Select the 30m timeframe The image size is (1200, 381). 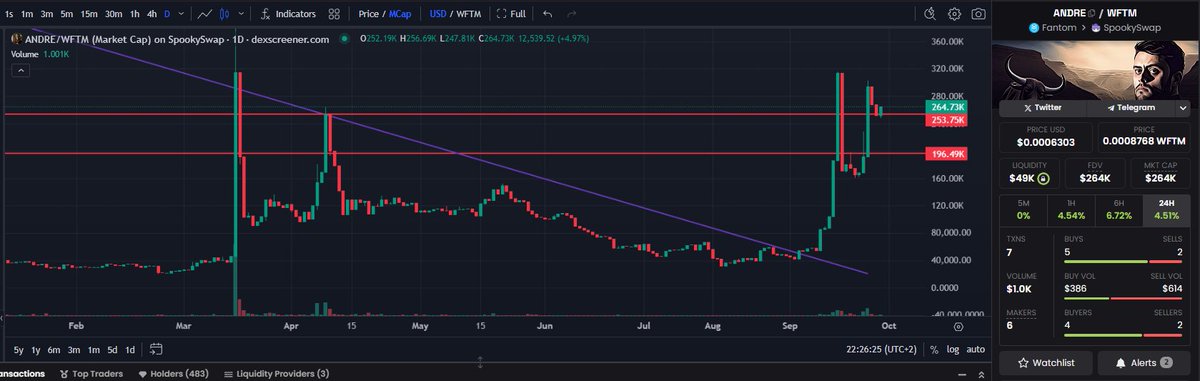(114, 14)
